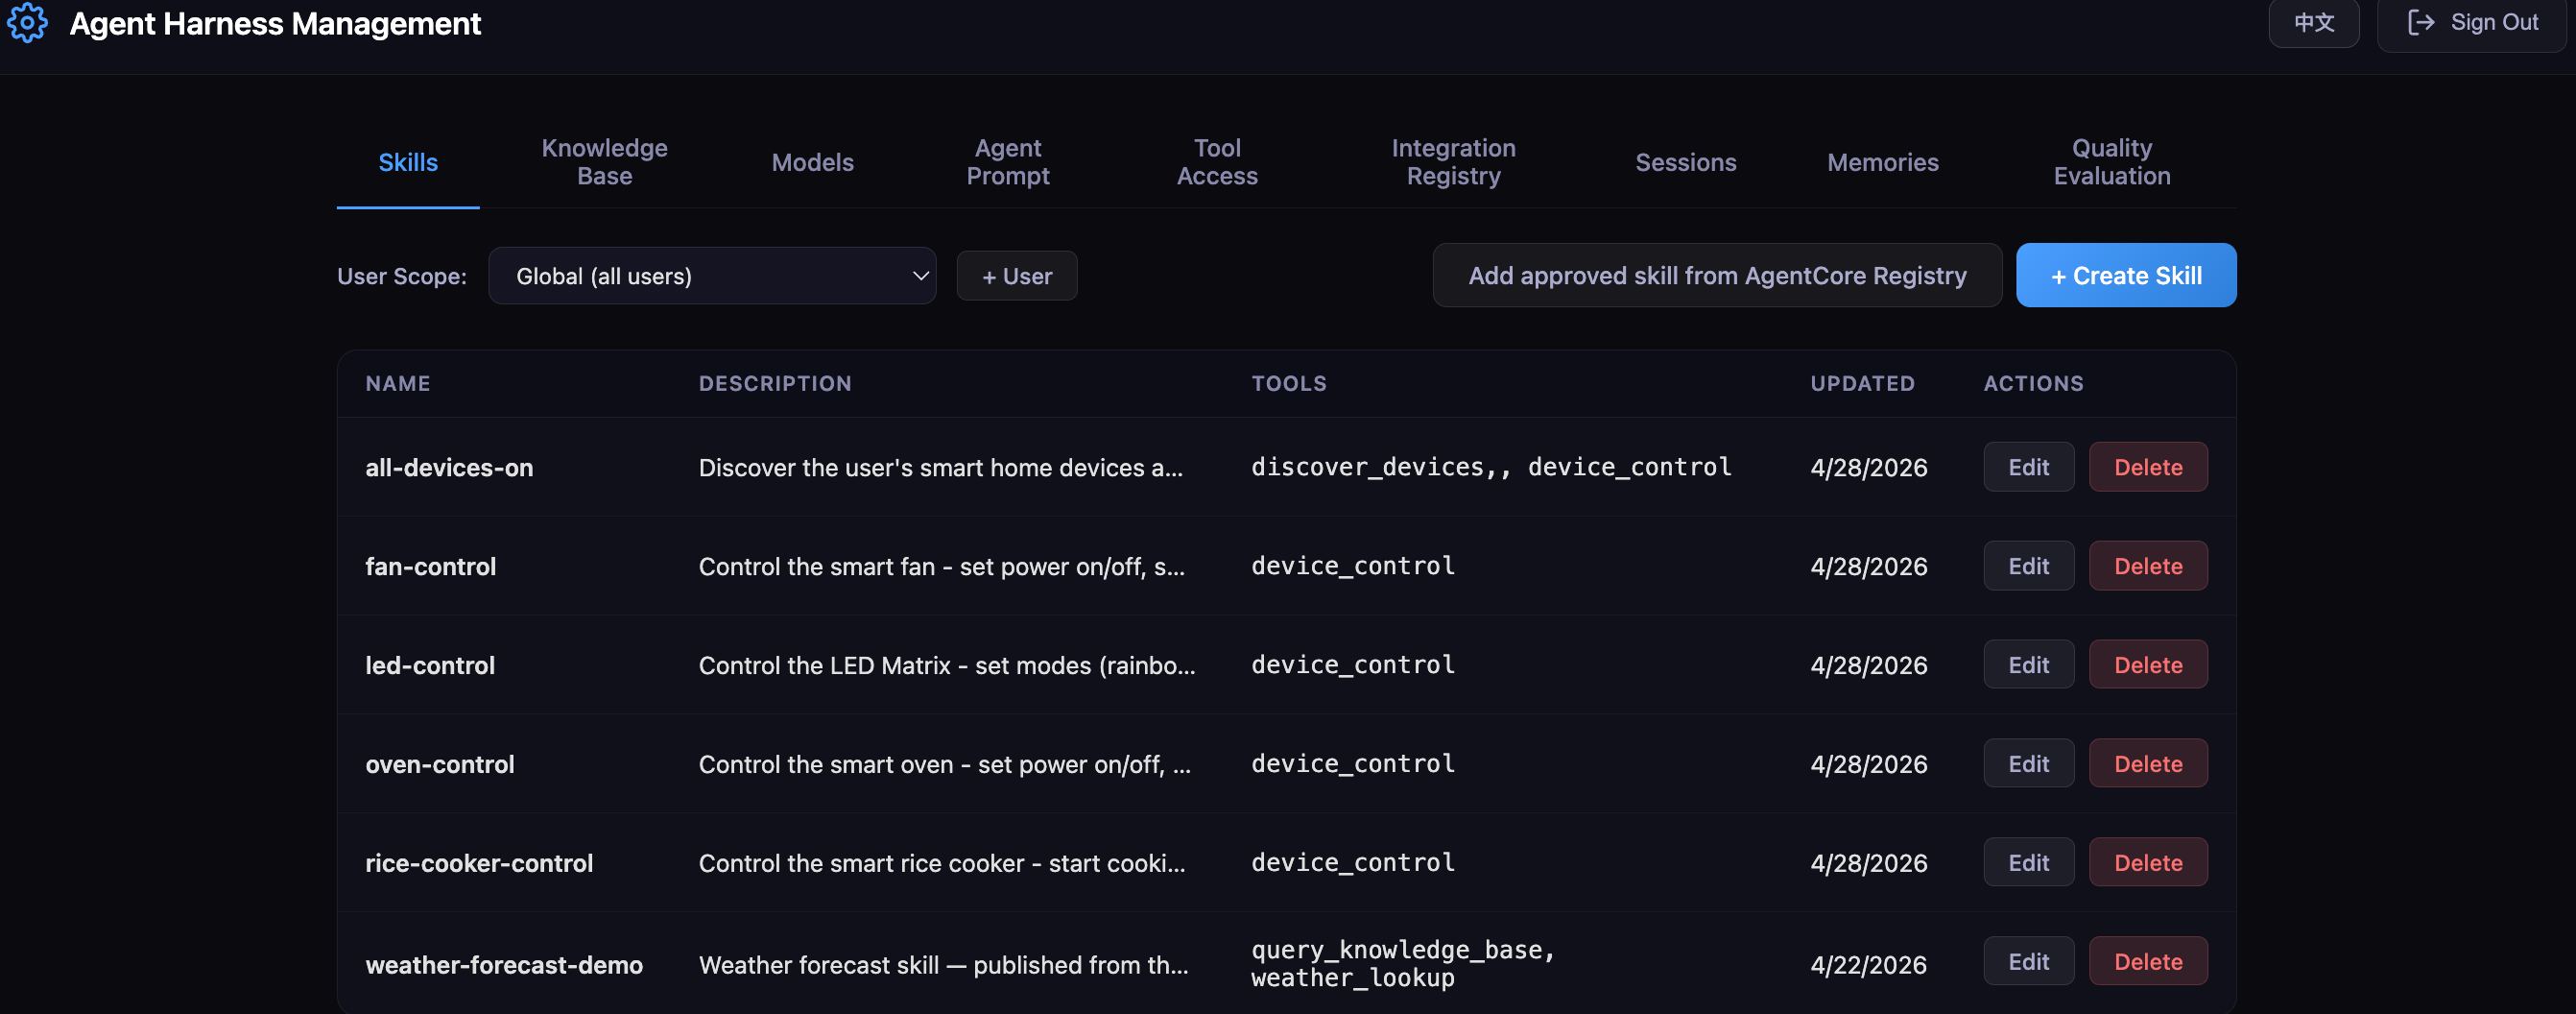Delete the oven-control skill
This screenshot has width=2576, height=1014.
[x=2147, y=764]
